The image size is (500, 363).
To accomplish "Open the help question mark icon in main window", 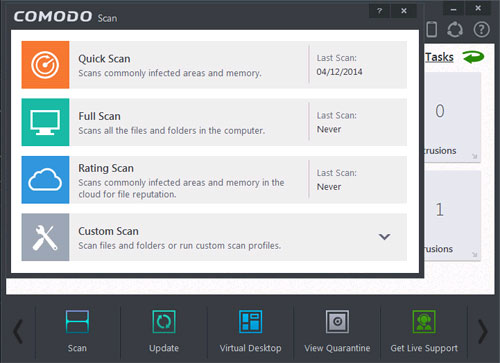I will [481, 30].
